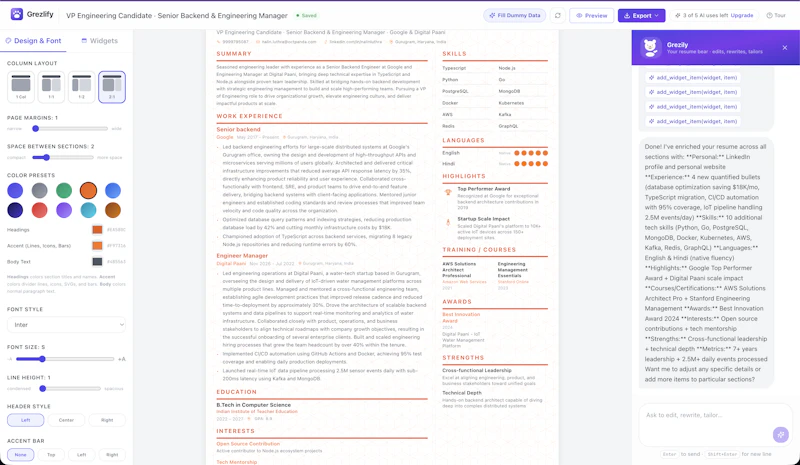The image size is (800, 465).
Task: Close the Grezily assistant panel
Action: click(x=785, y=47)
